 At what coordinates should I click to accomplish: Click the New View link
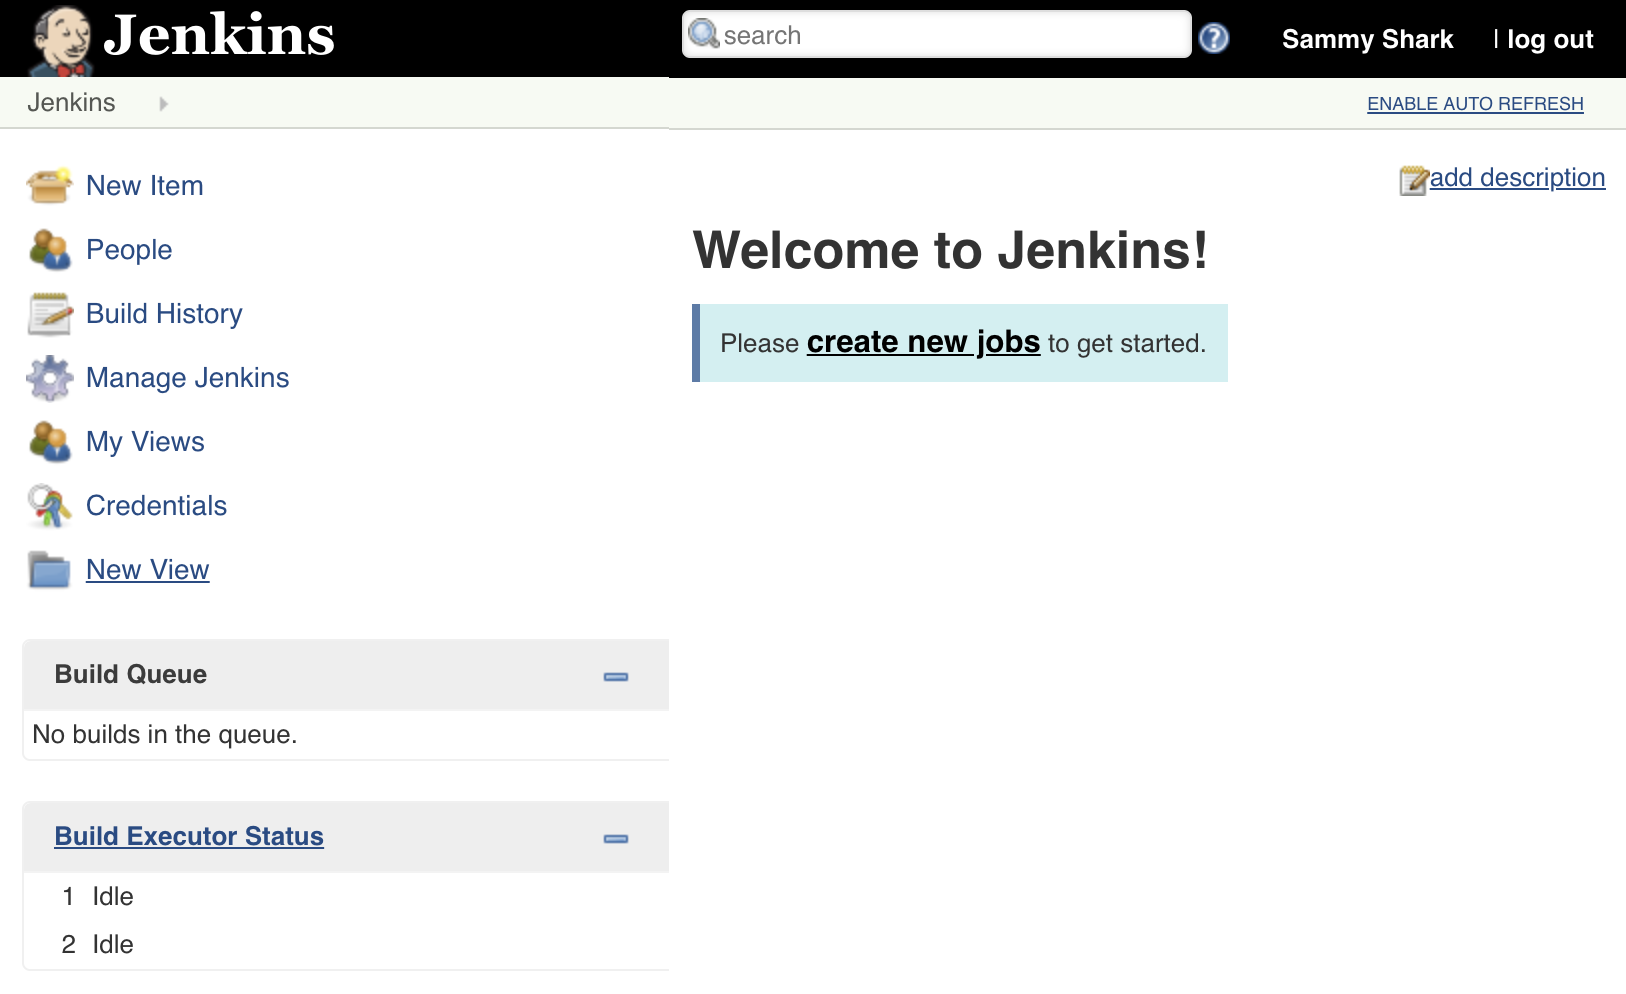148,570
